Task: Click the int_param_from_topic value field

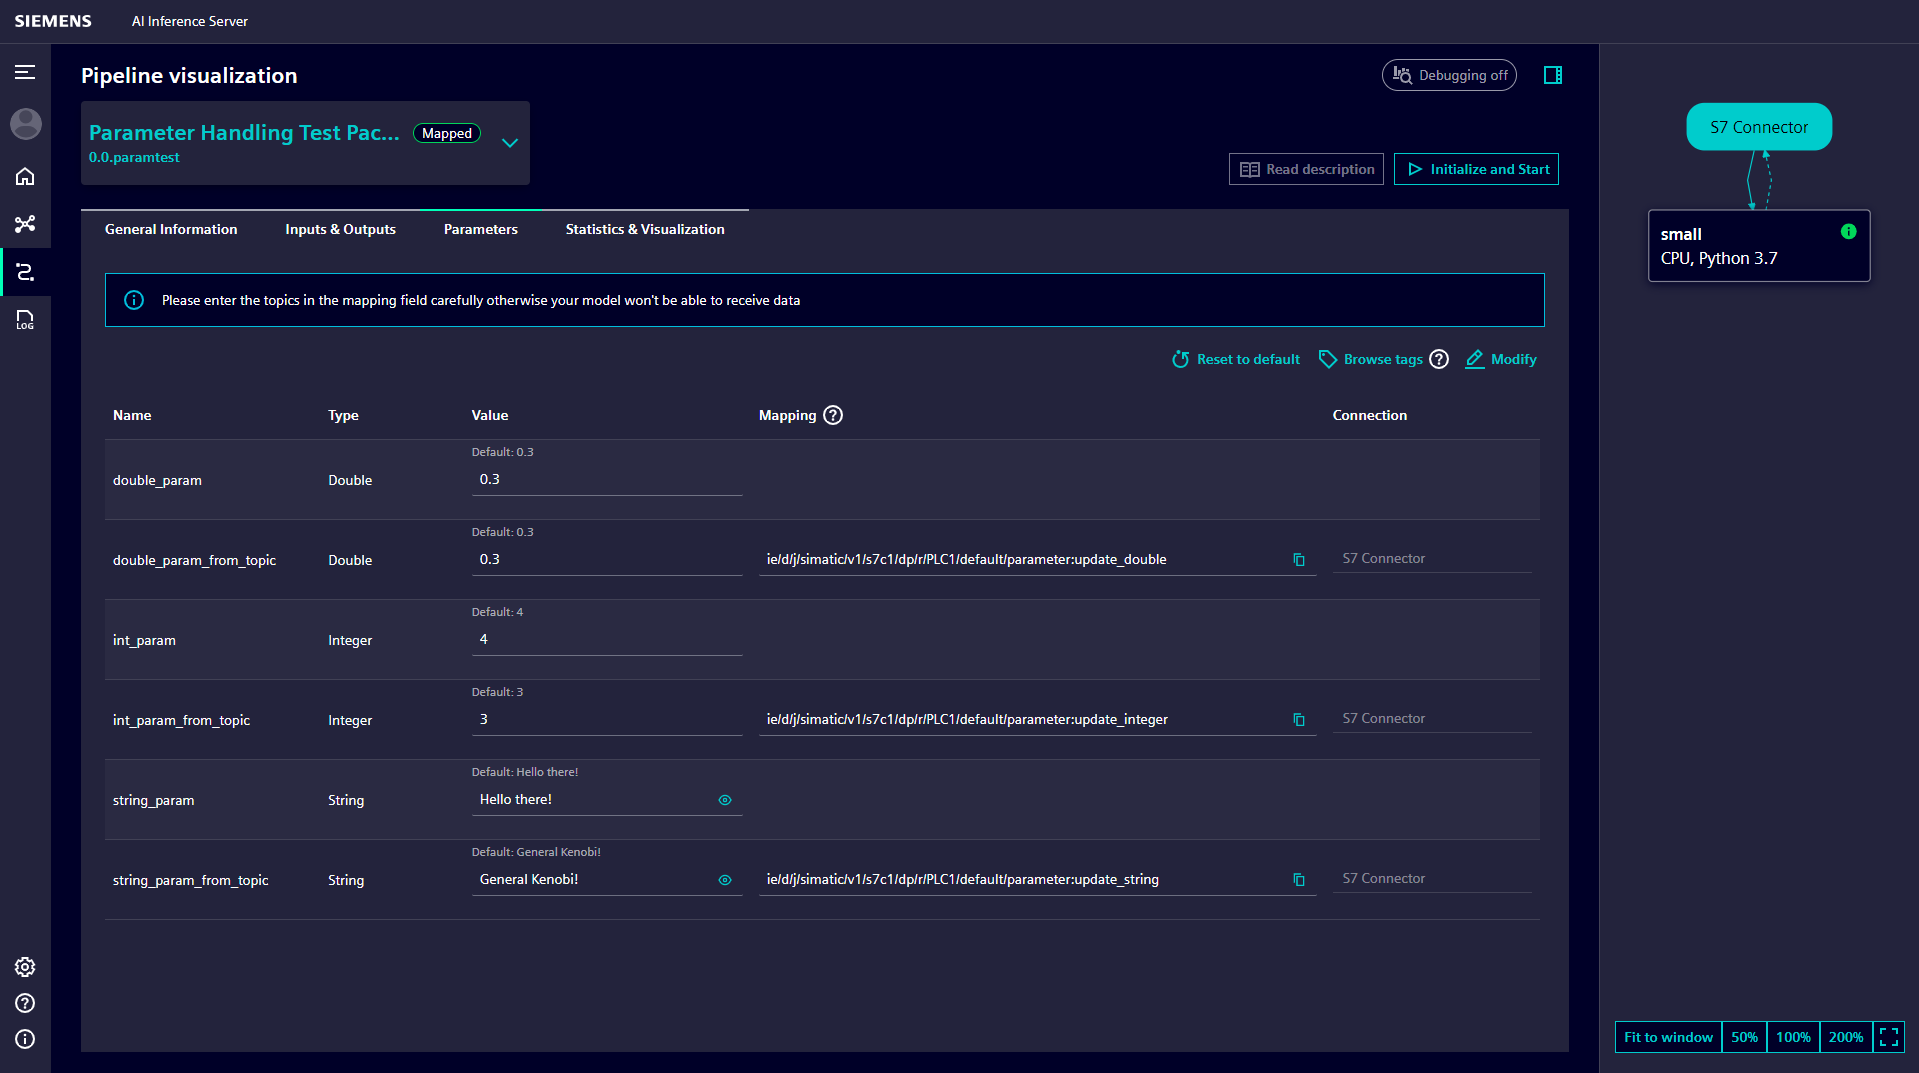Action: click(607, 720)
